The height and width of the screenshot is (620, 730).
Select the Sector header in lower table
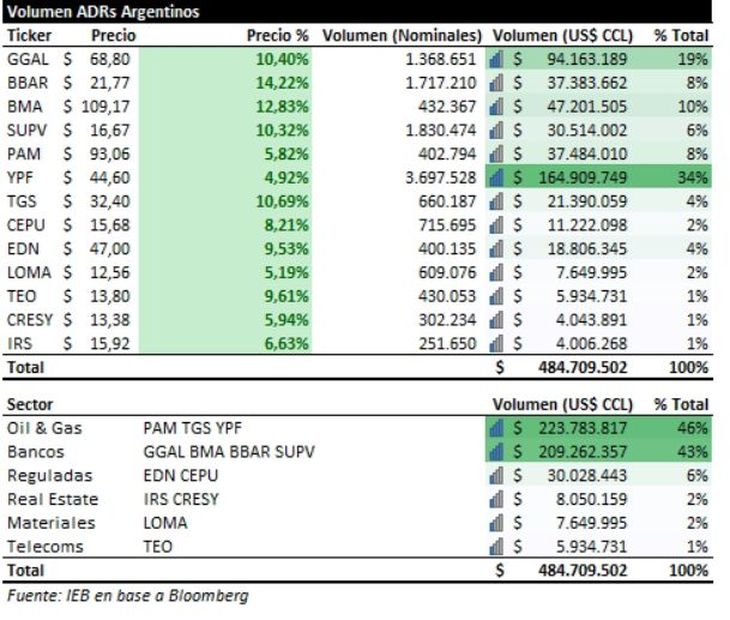30,405
